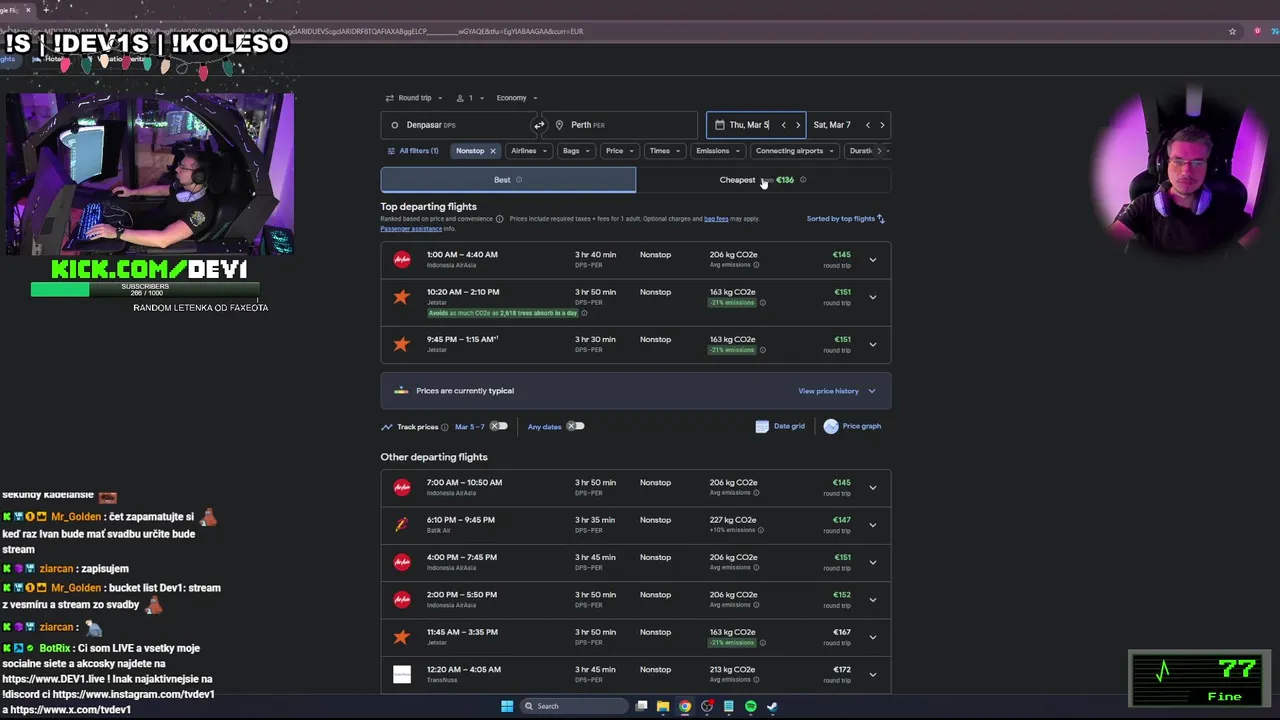Open the Date grid view
This screenshot has width=1280, height=720.
[780, 426]
